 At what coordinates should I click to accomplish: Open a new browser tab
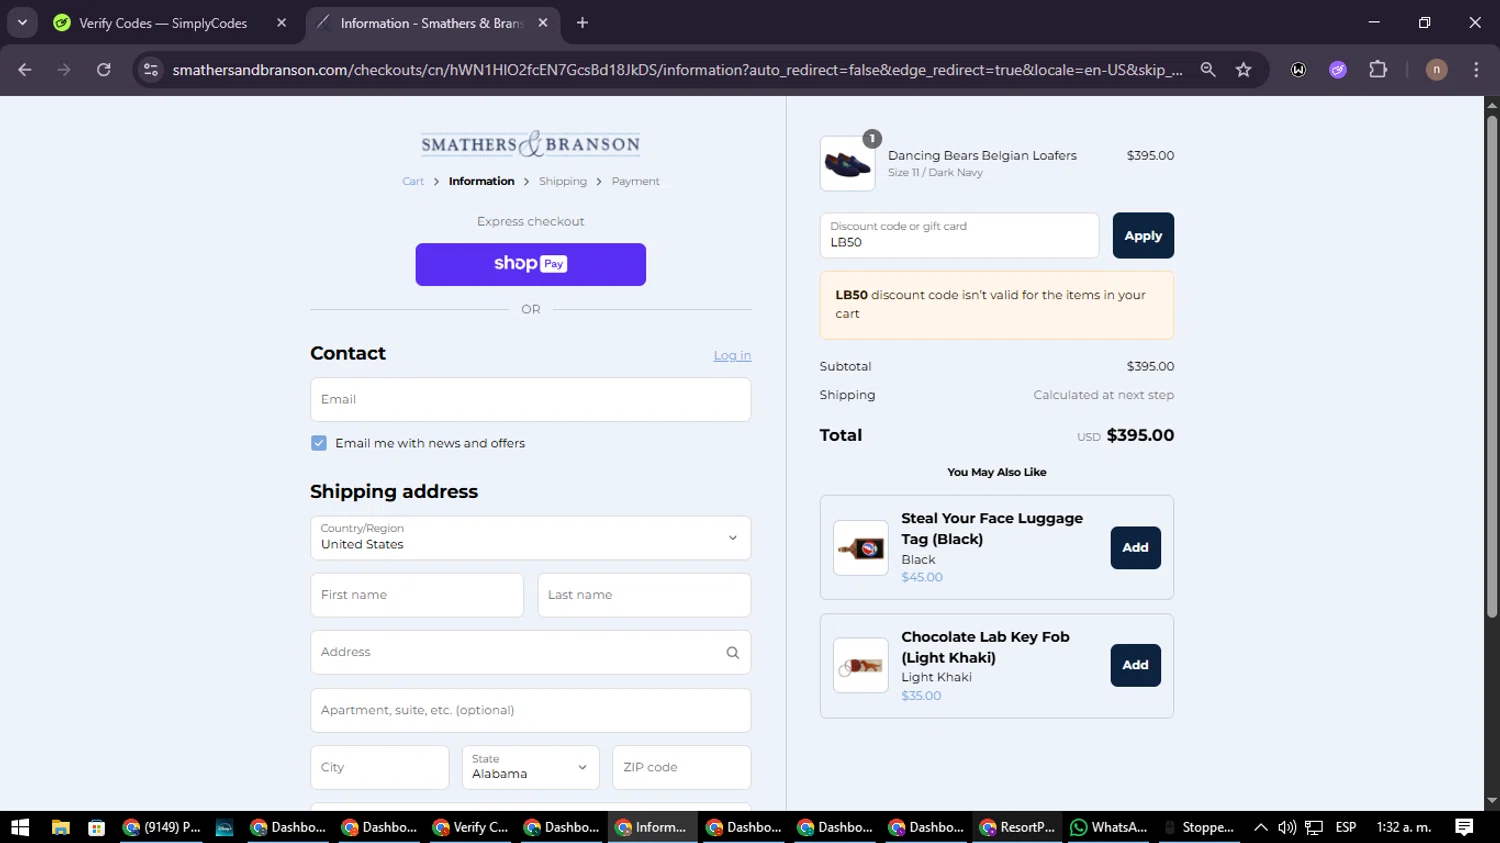pyautogui.click(x=582, y=23)
